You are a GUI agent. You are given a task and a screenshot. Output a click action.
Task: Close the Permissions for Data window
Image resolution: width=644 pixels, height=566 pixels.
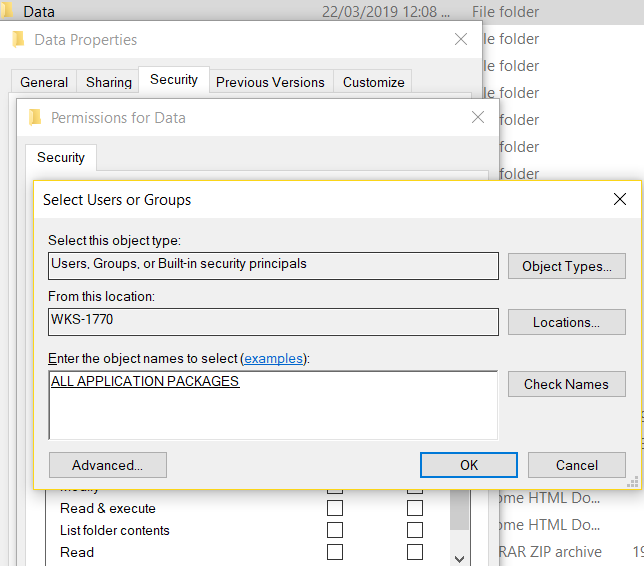[x=478, y=117]
